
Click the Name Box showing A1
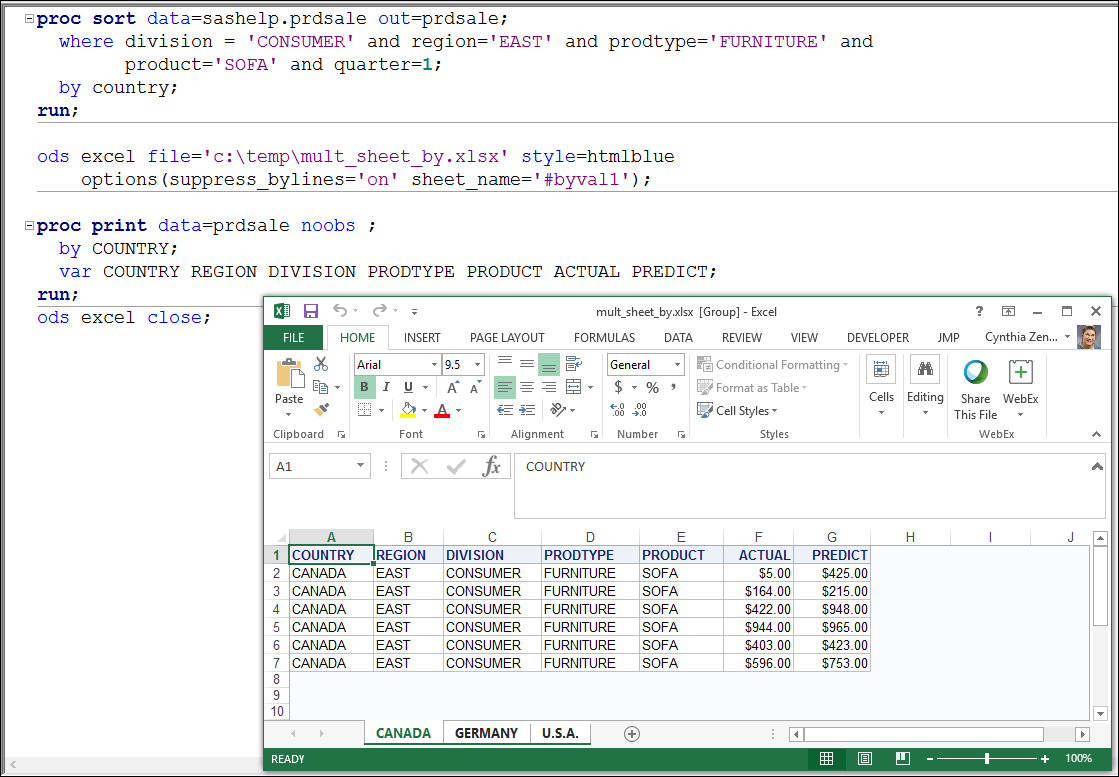coord(310,466)
